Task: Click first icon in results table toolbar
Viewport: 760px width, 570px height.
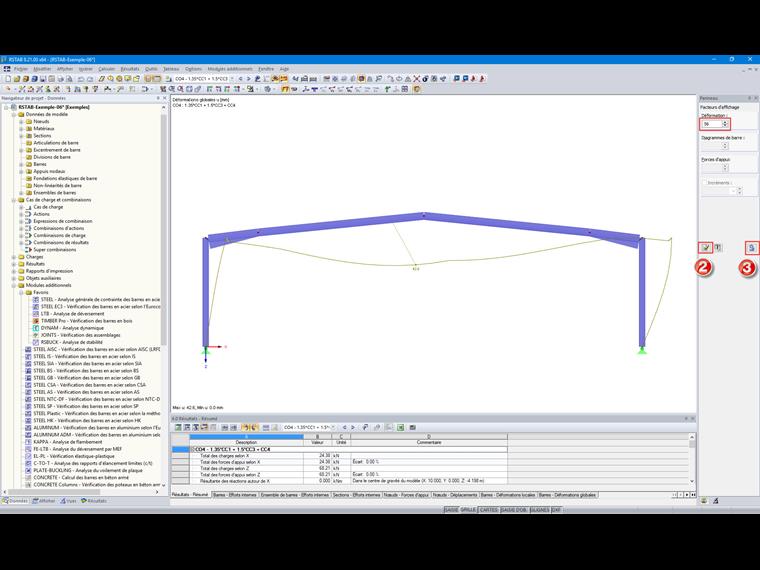Action: coord(178,428)
